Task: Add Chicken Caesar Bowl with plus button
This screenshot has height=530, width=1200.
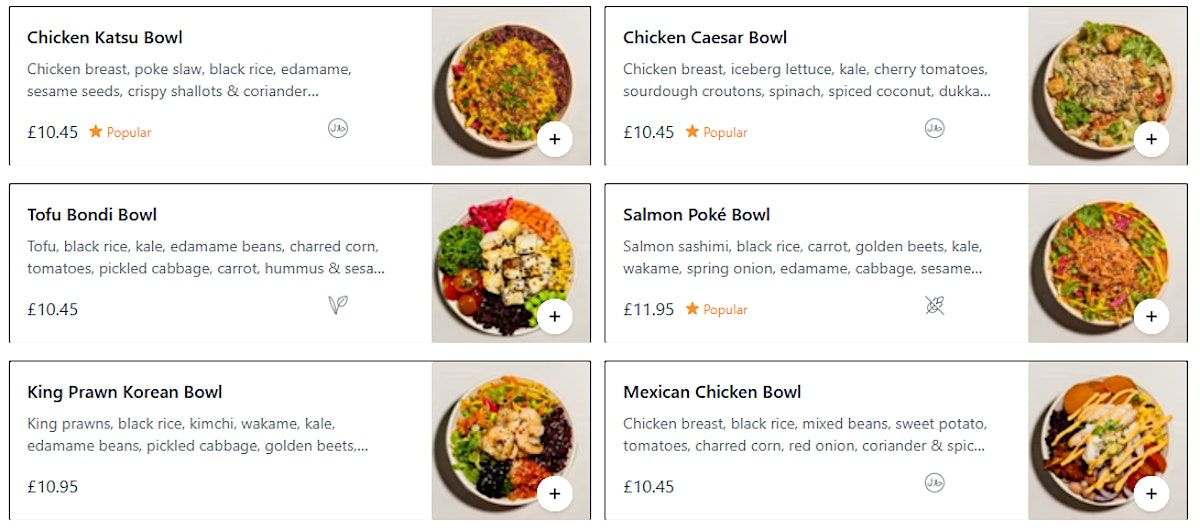Action: tap(1151, 139)
